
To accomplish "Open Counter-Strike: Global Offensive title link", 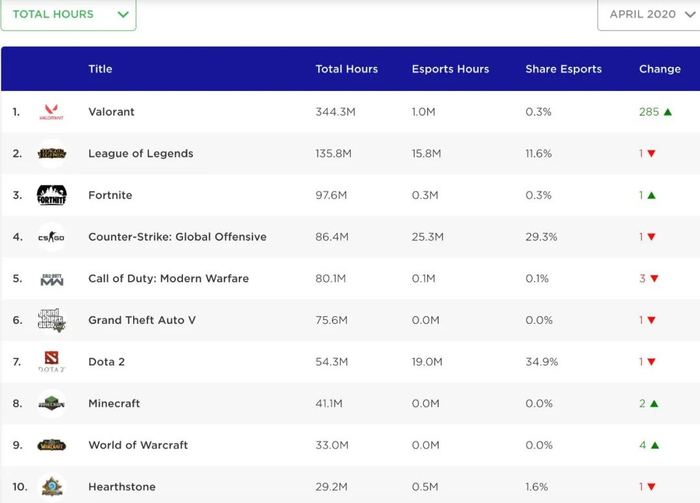I will 177,237.
